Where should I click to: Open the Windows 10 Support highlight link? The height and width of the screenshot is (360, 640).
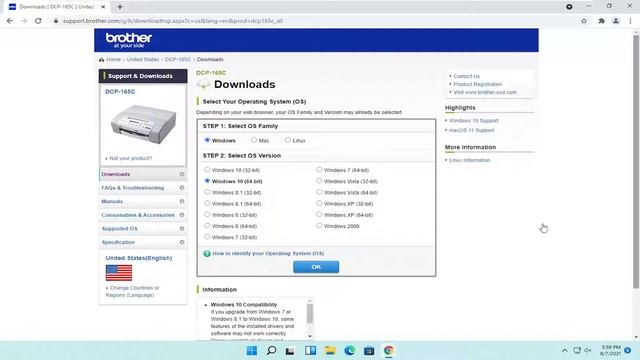coord(474,121)
